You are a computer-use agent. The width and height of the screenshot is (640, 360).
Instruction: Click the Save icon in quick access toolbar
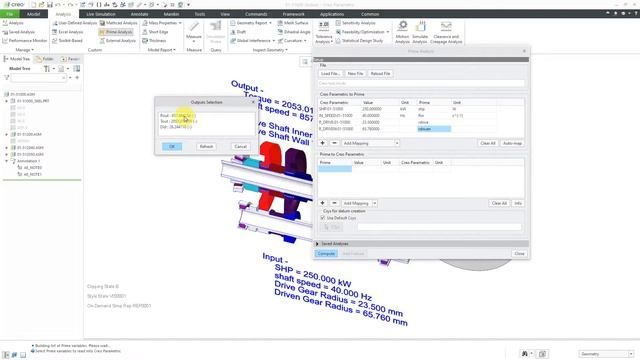pos(49,4)
